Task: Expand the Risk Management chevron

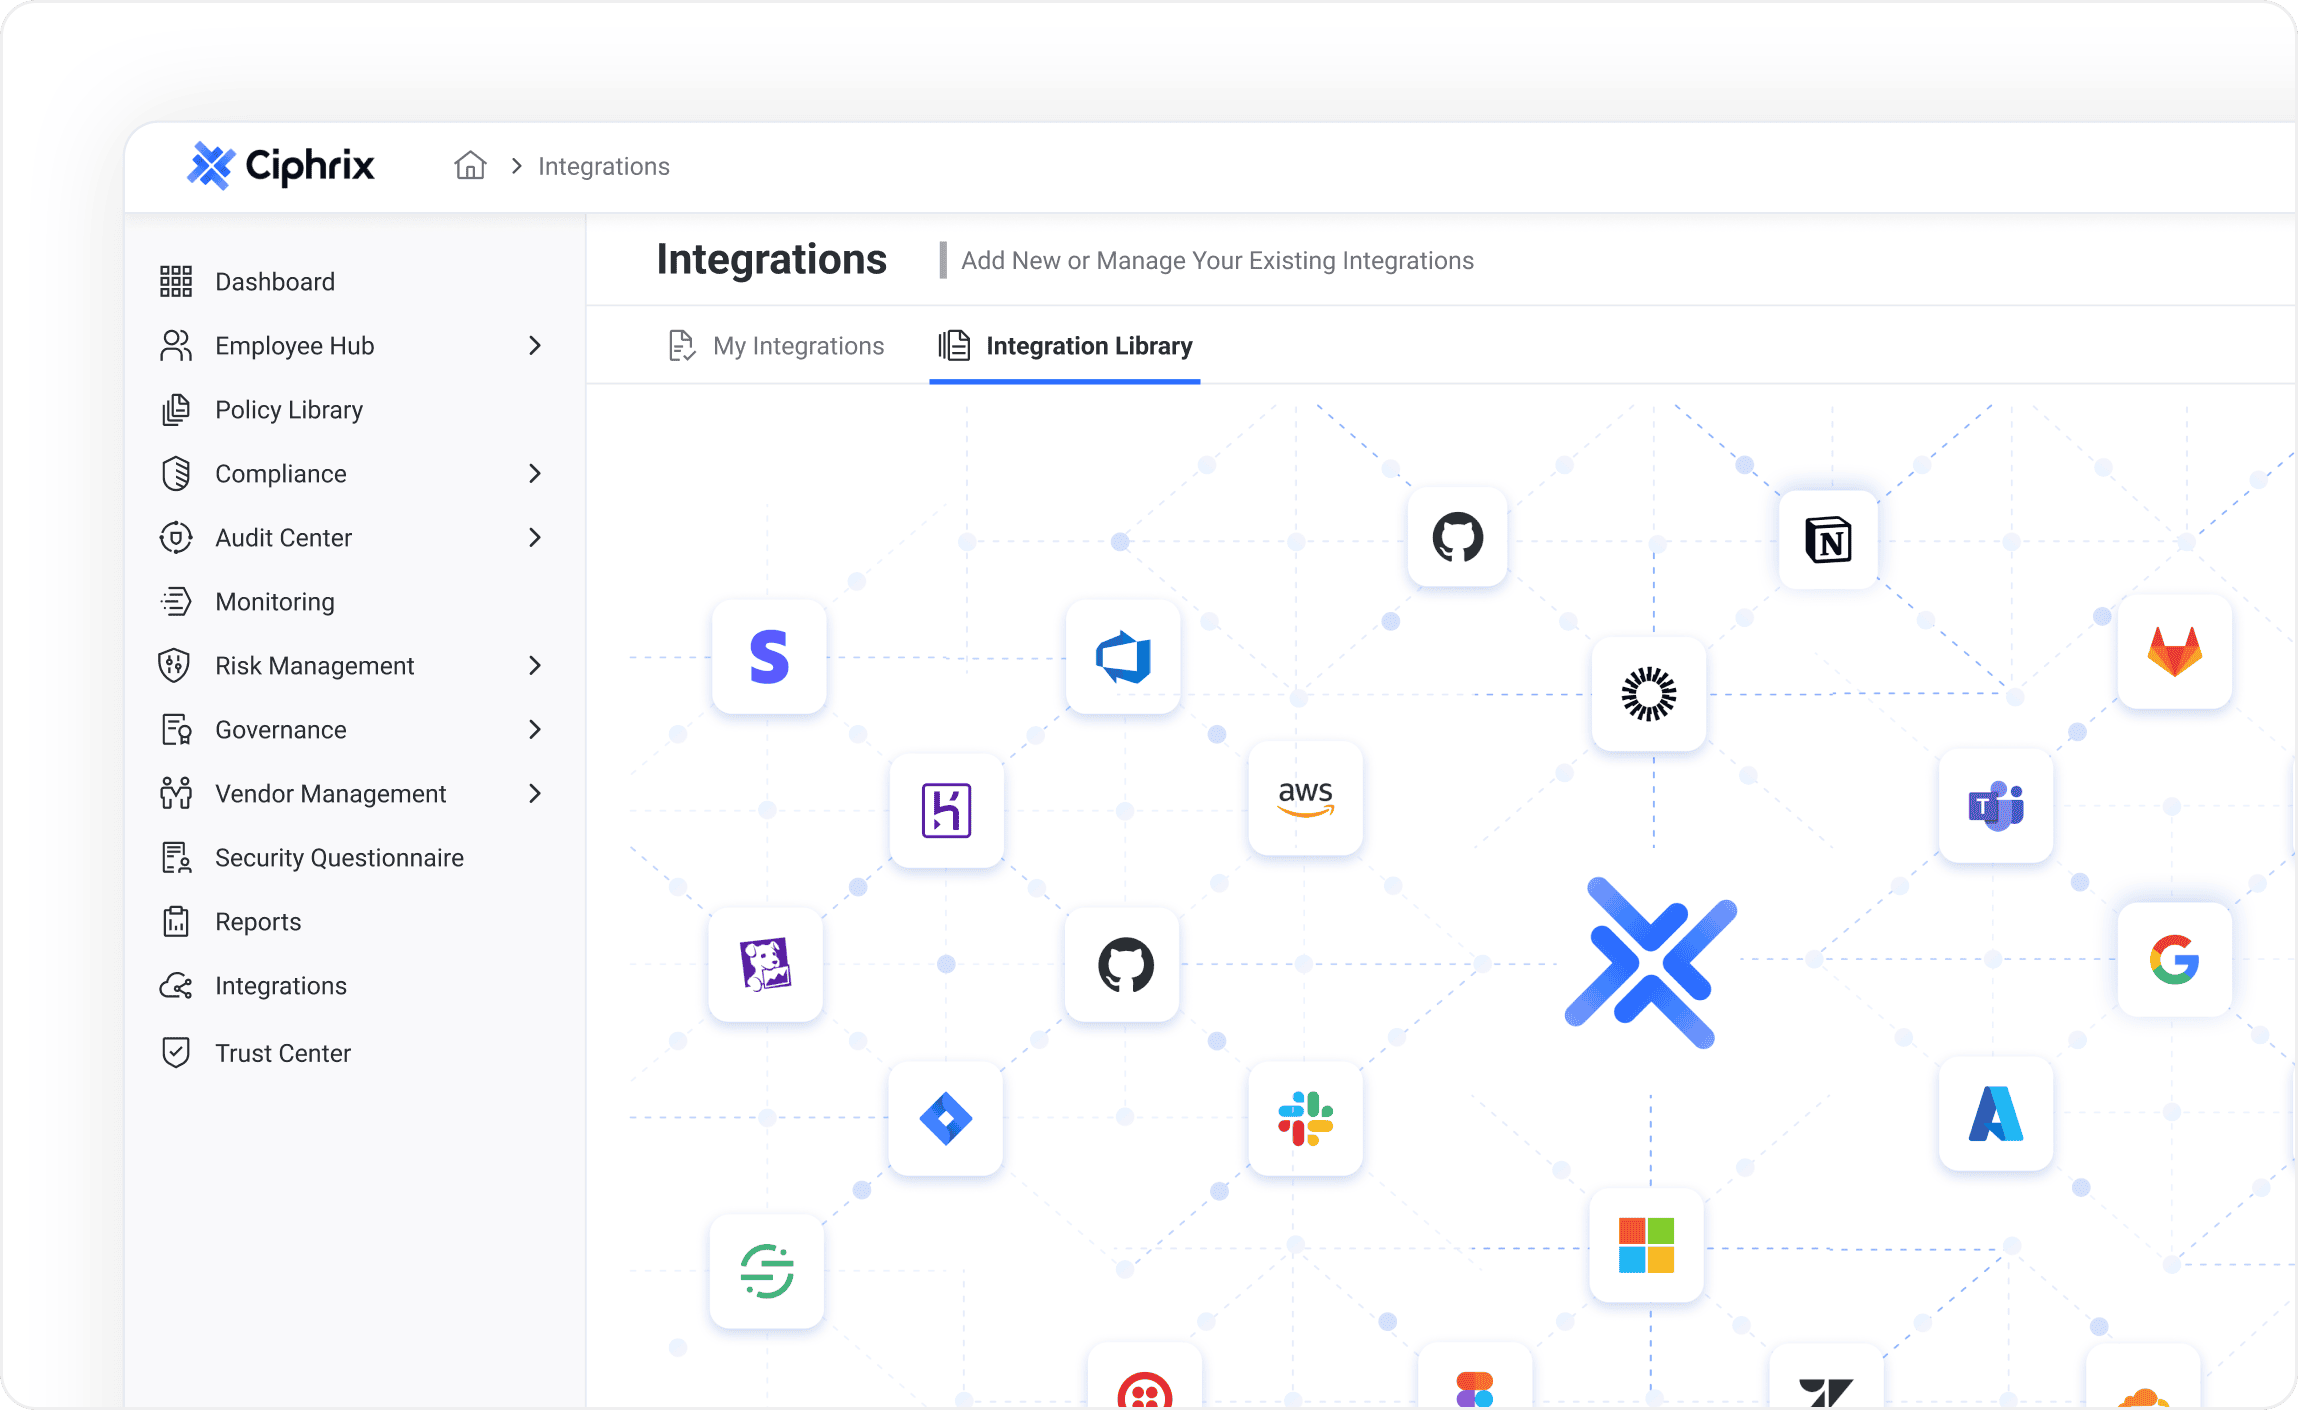Action: point(535,666)
